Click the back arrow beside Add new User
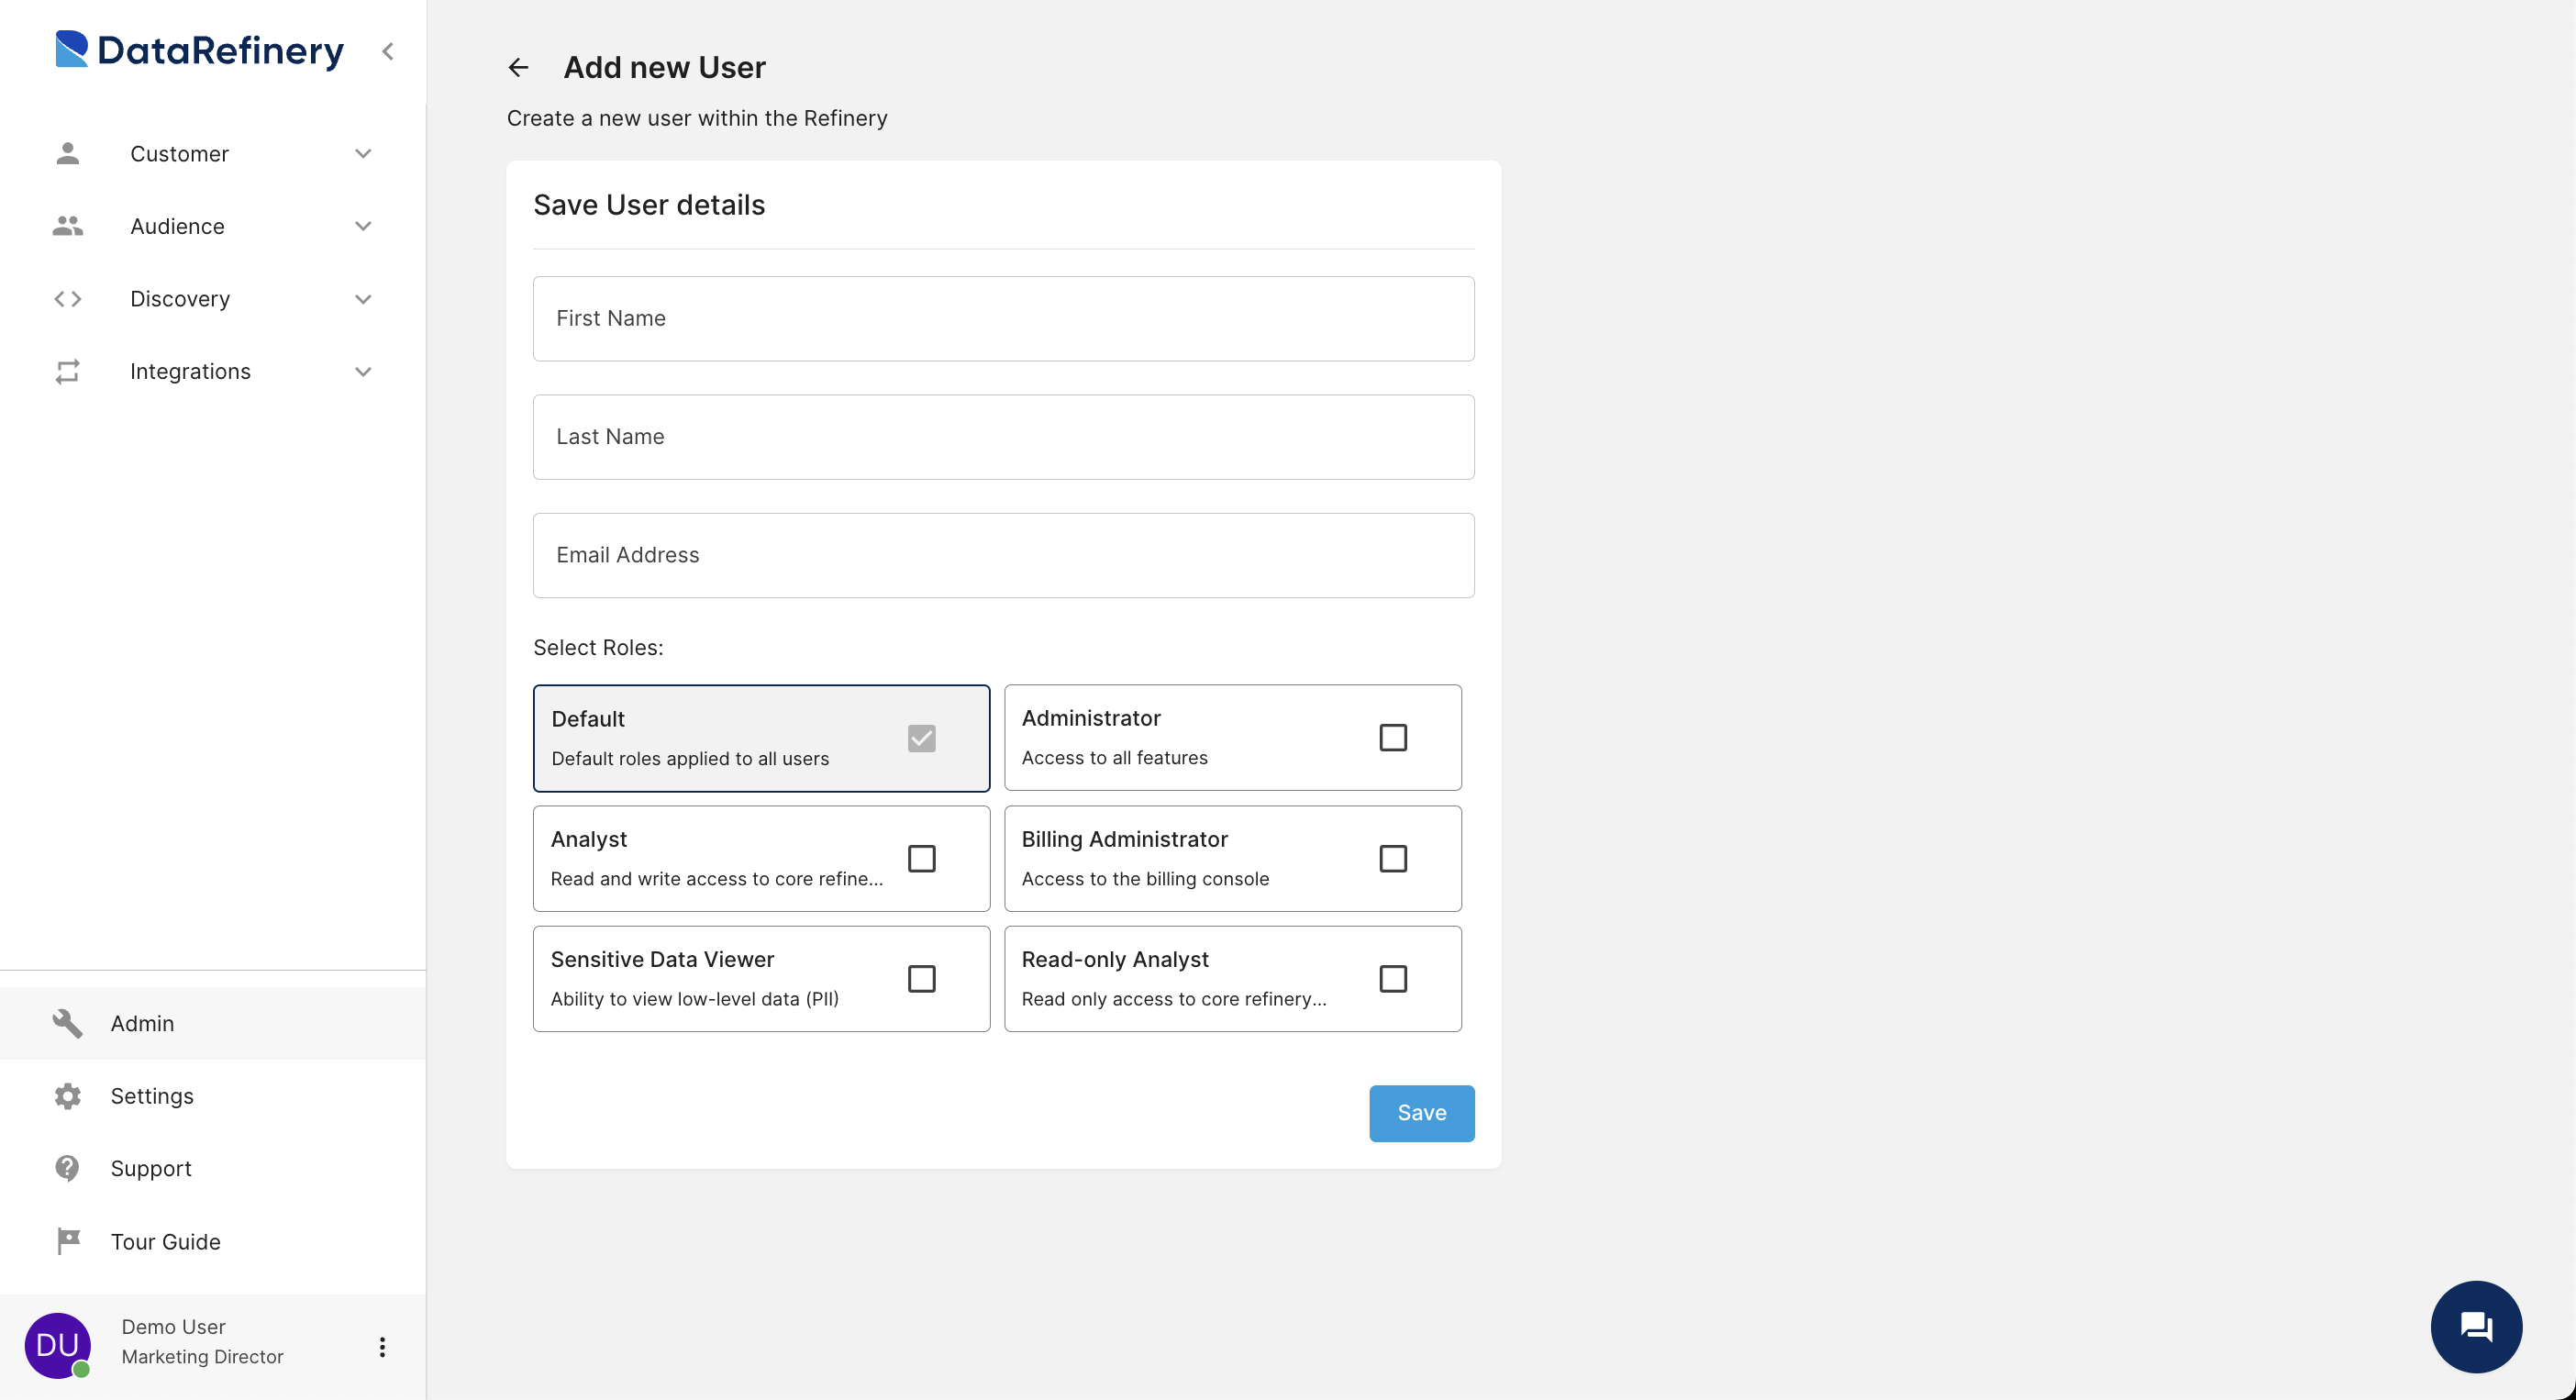 [x=518, y=67]
